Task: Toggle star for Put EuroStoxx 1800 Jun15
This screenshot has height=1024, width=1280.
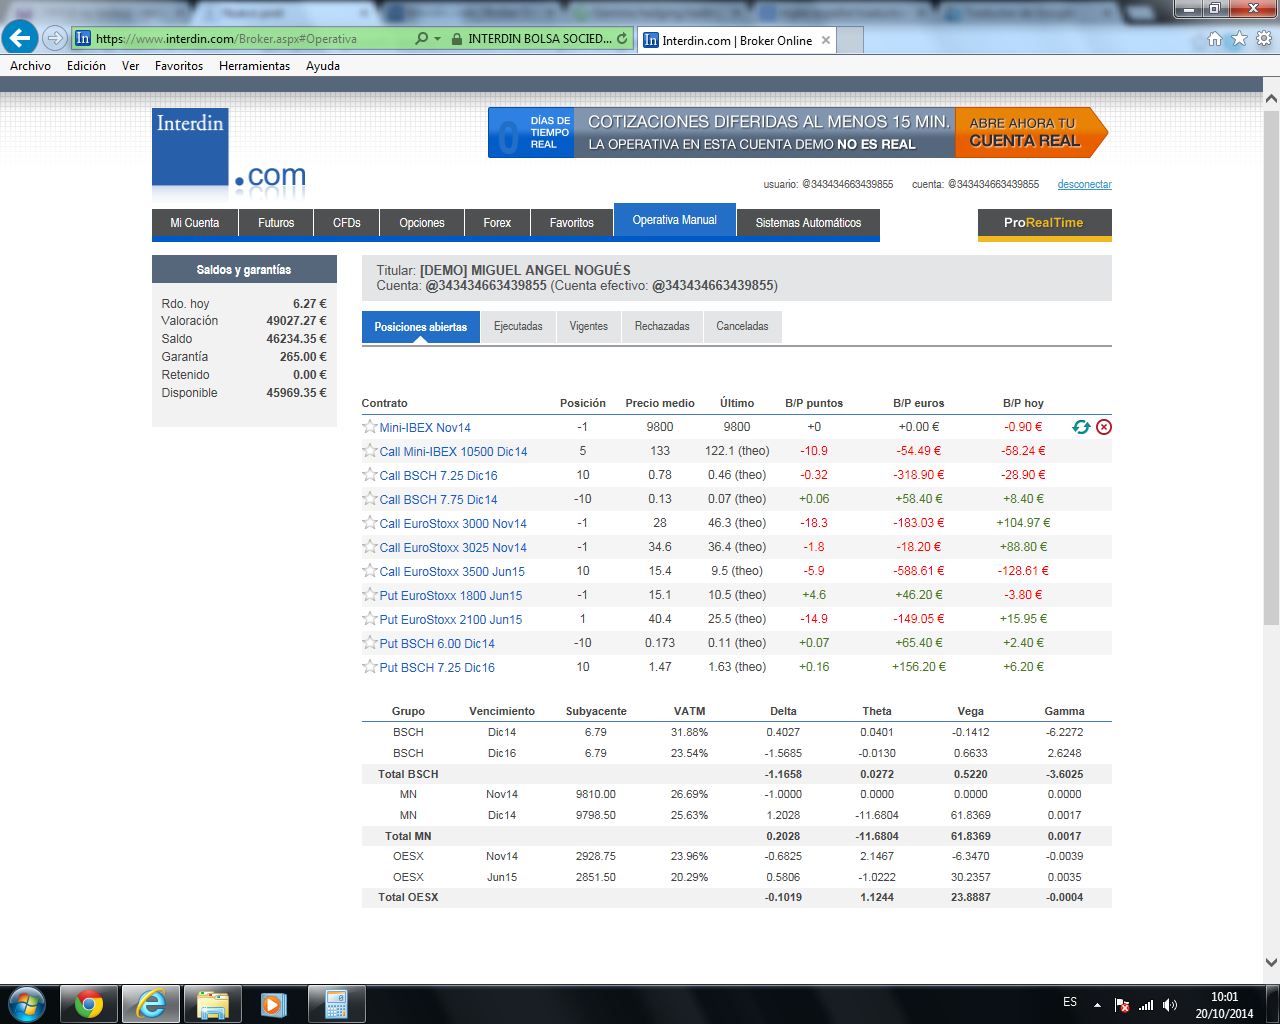Action: click(x=370, y=595)
